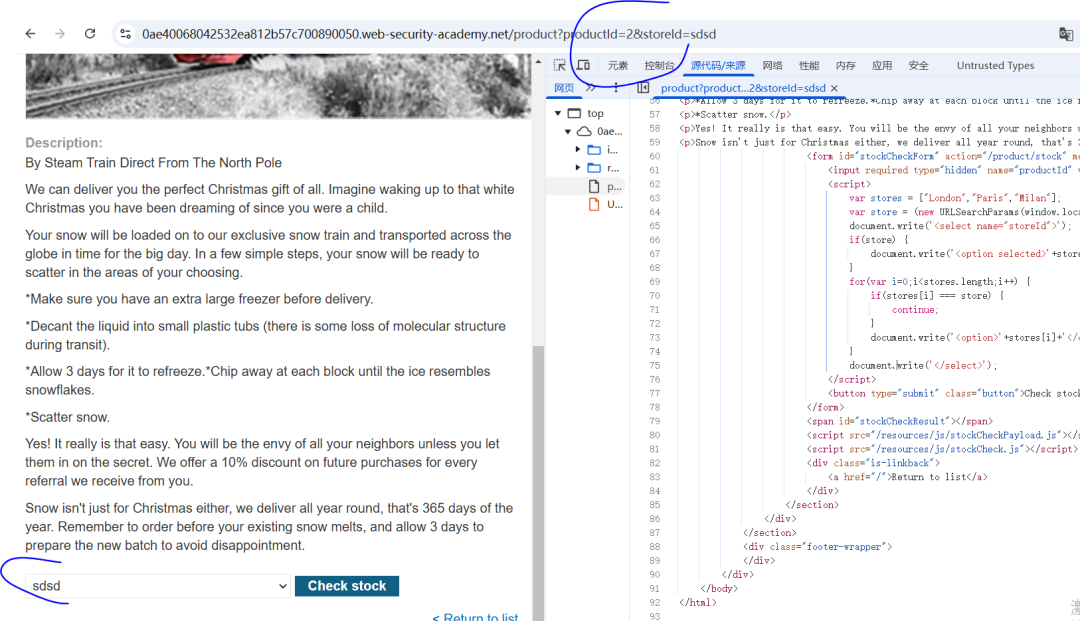This screenshot has height=621, width=1080.
Task: Open site information icon in address bar
Action: click(x=125, y=34)
